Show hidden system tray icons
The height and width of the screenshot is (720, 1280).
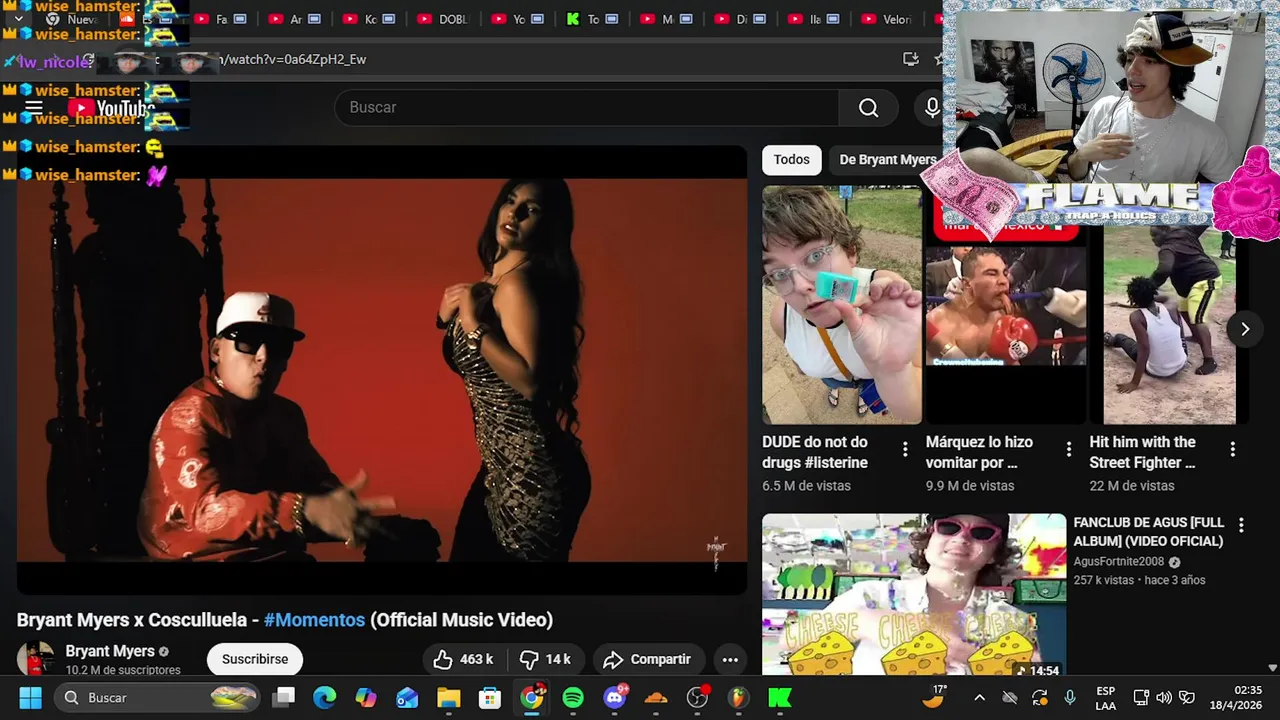click(979, 697)
